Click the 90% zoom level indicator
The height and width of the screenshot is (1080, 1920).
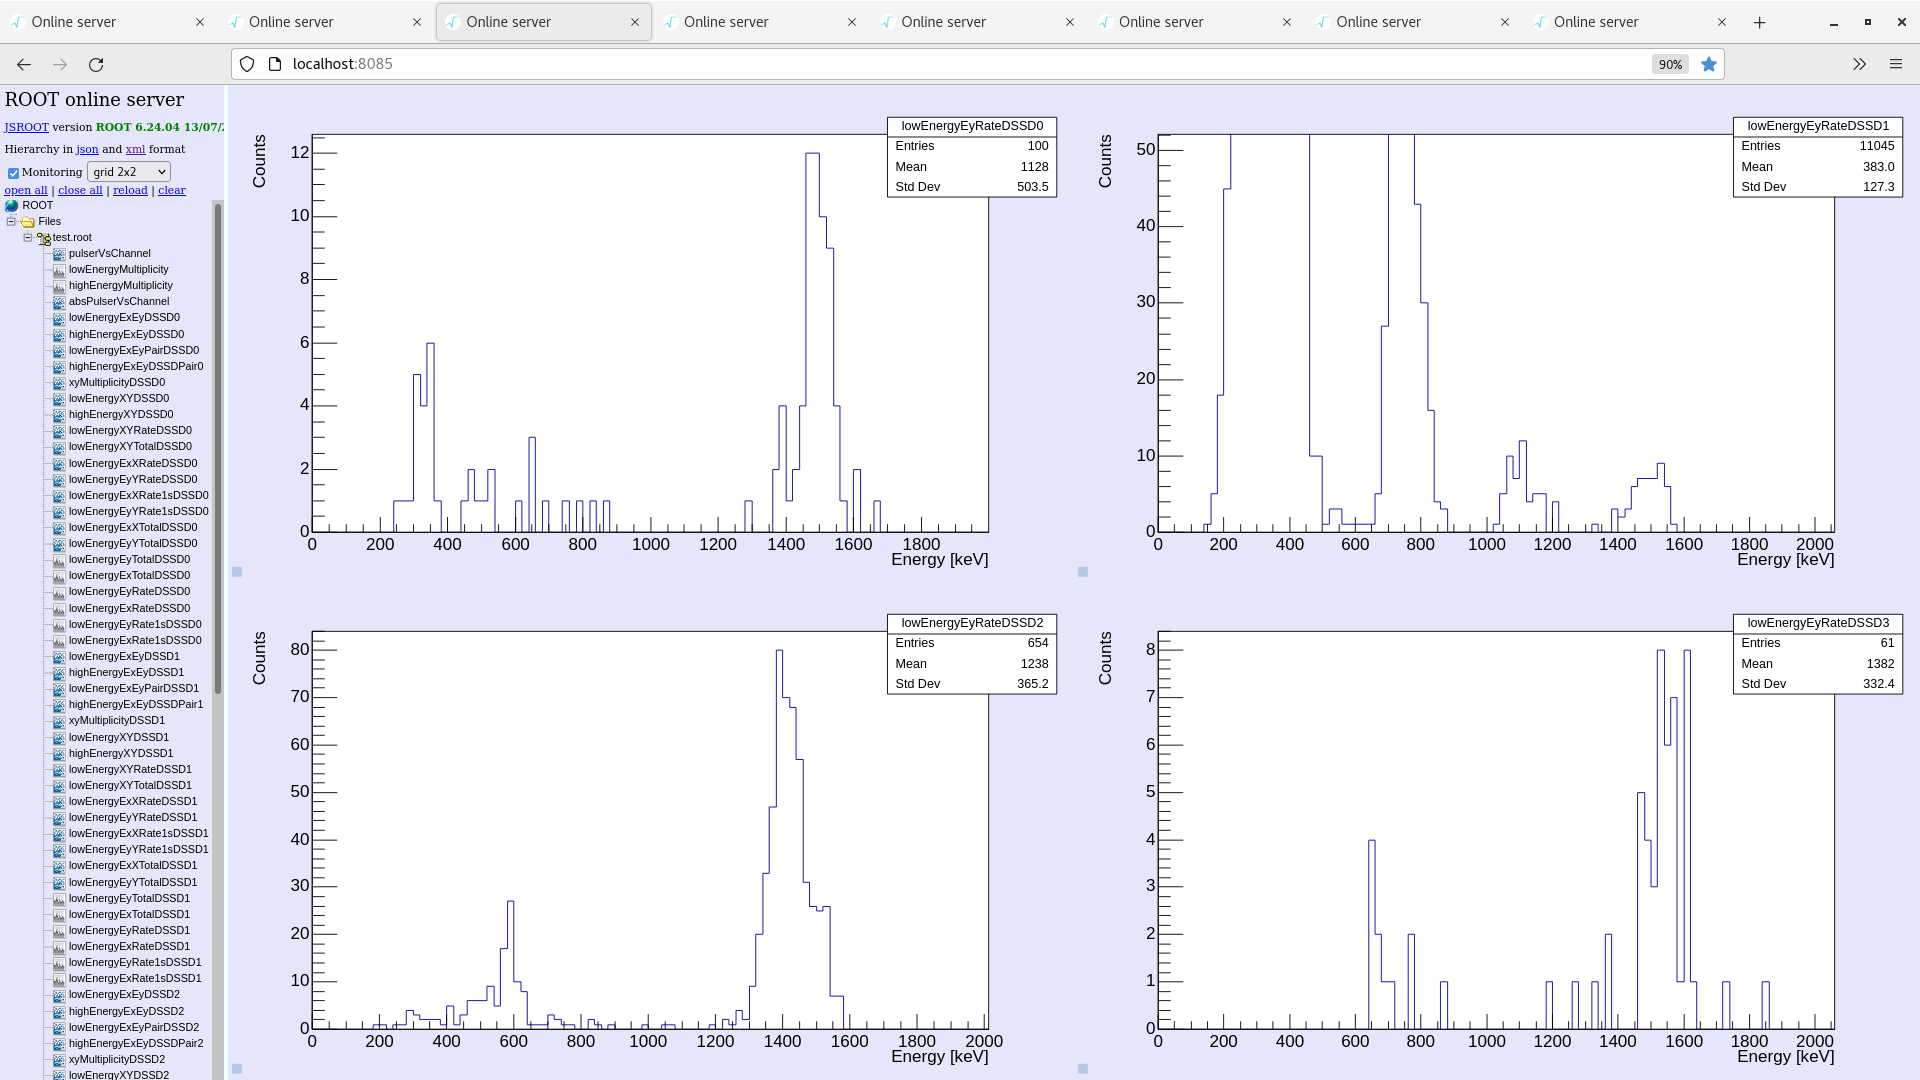(x=1670, y=64)
